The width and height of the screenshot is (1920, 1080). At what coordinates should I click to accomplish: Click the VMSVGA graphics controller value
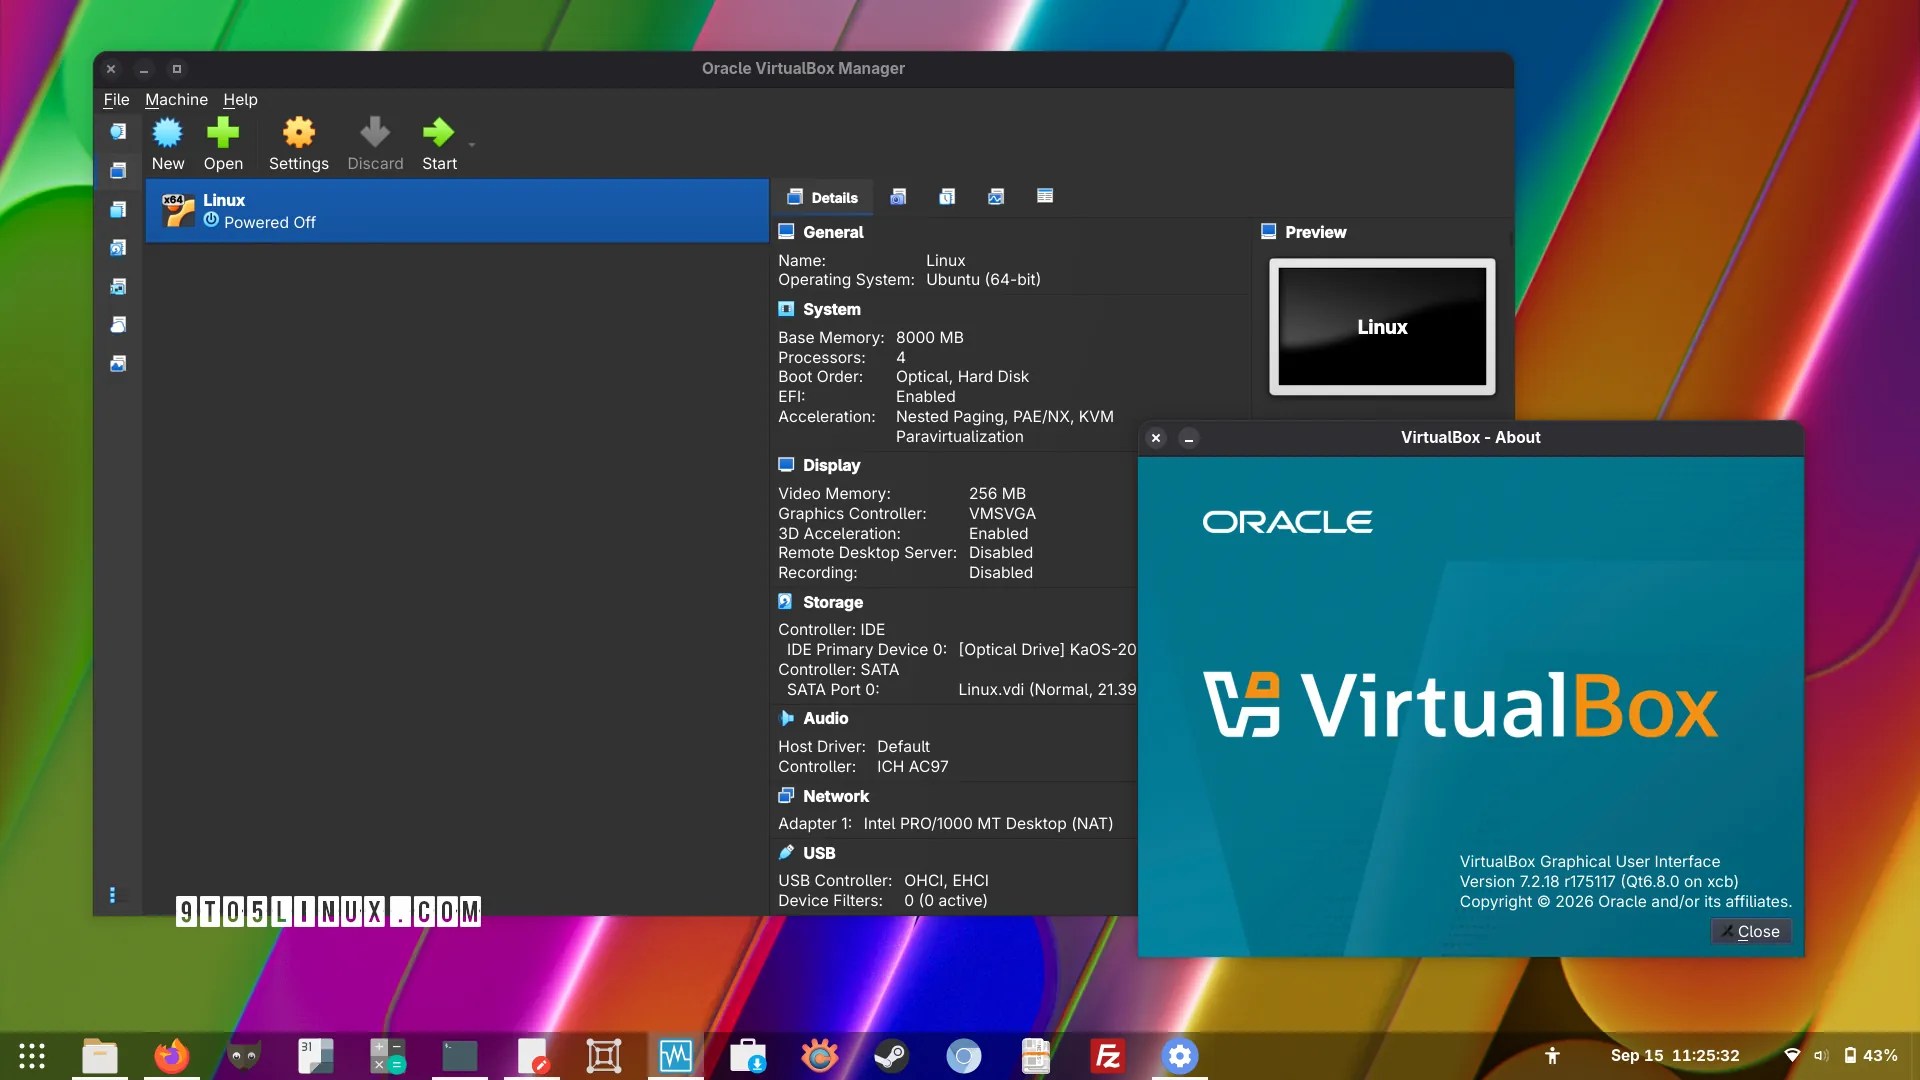coord(1002,514)
